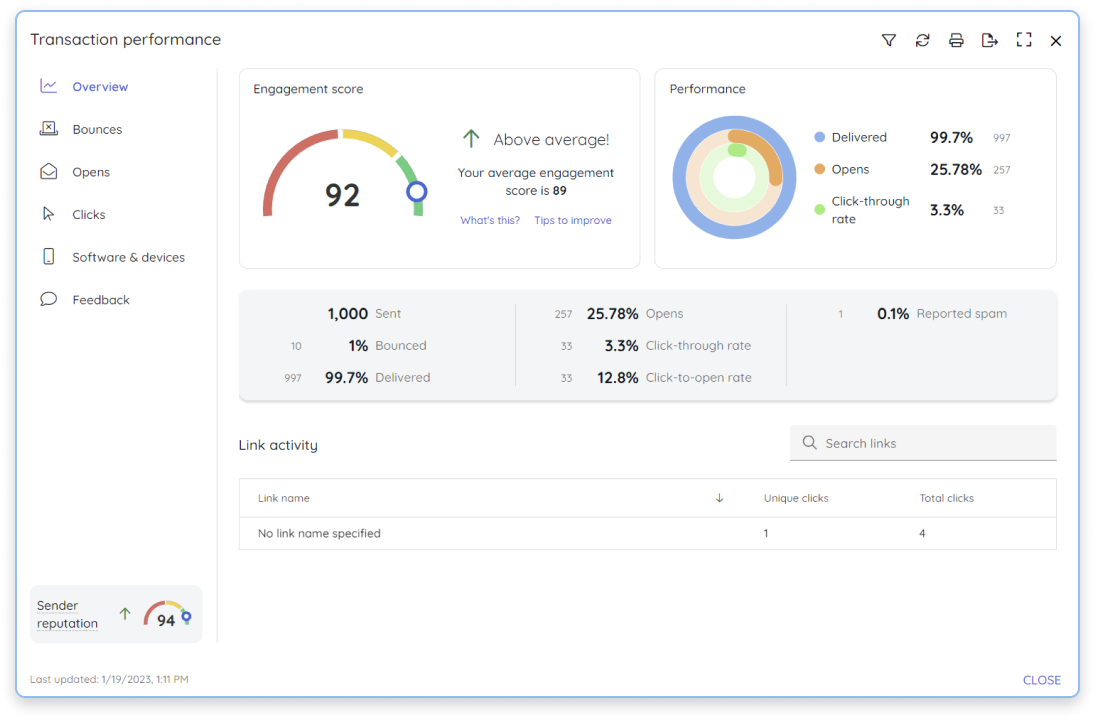1096x720 pixels.
Task: Expand dialog to full screen
Action: (1023, 41)
